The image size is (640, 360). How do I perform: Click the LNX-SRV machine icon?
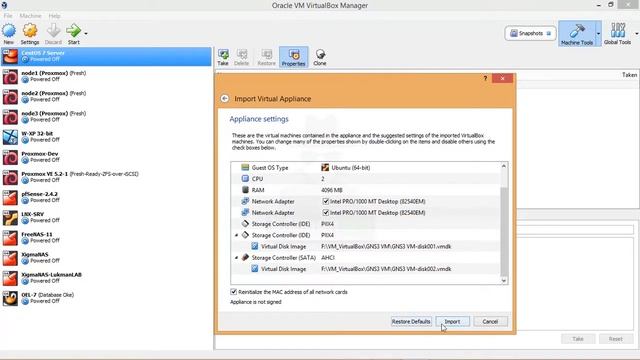point(10,218)
